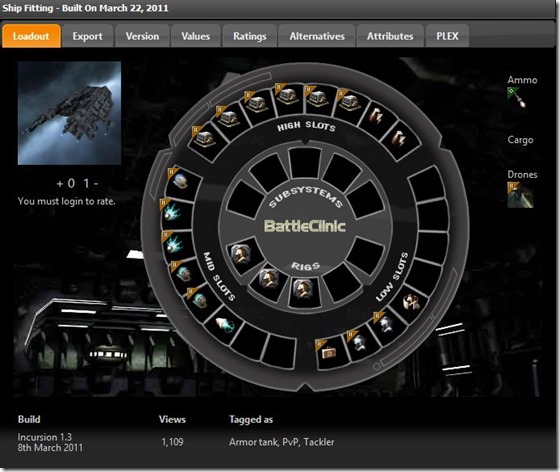This screenshot has height=472, width=560.
Task: Click the turret directly above the word SLOTS
Action: (x=316, y=97)
